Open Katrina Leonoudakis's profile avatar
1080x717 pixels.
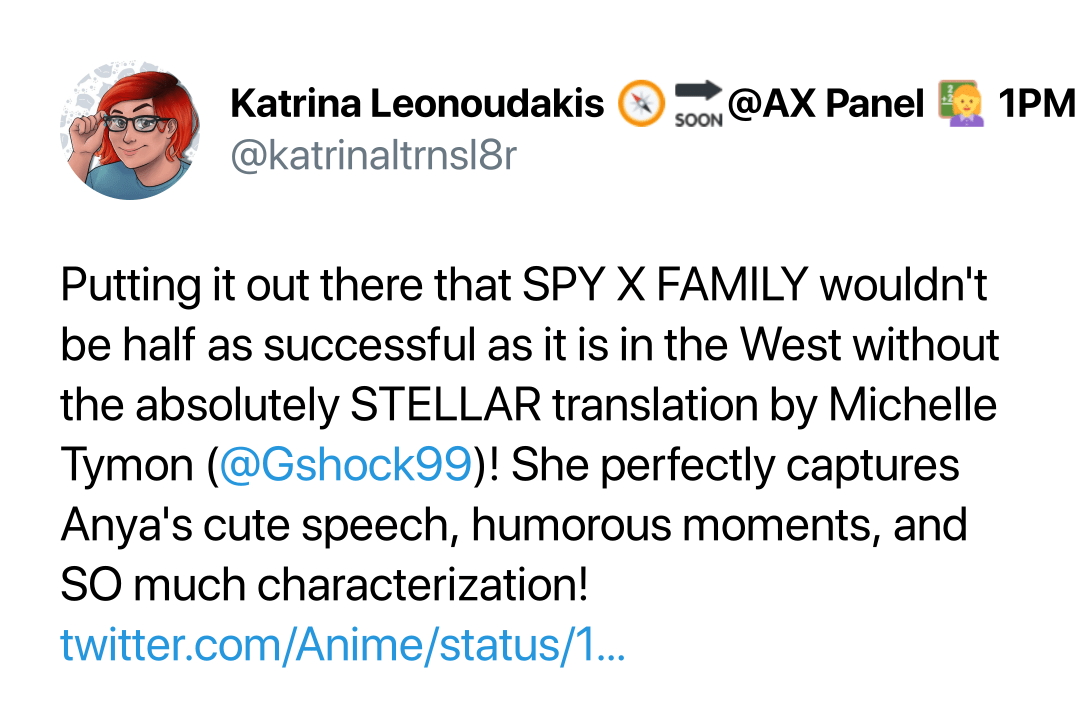coord(129,130)
